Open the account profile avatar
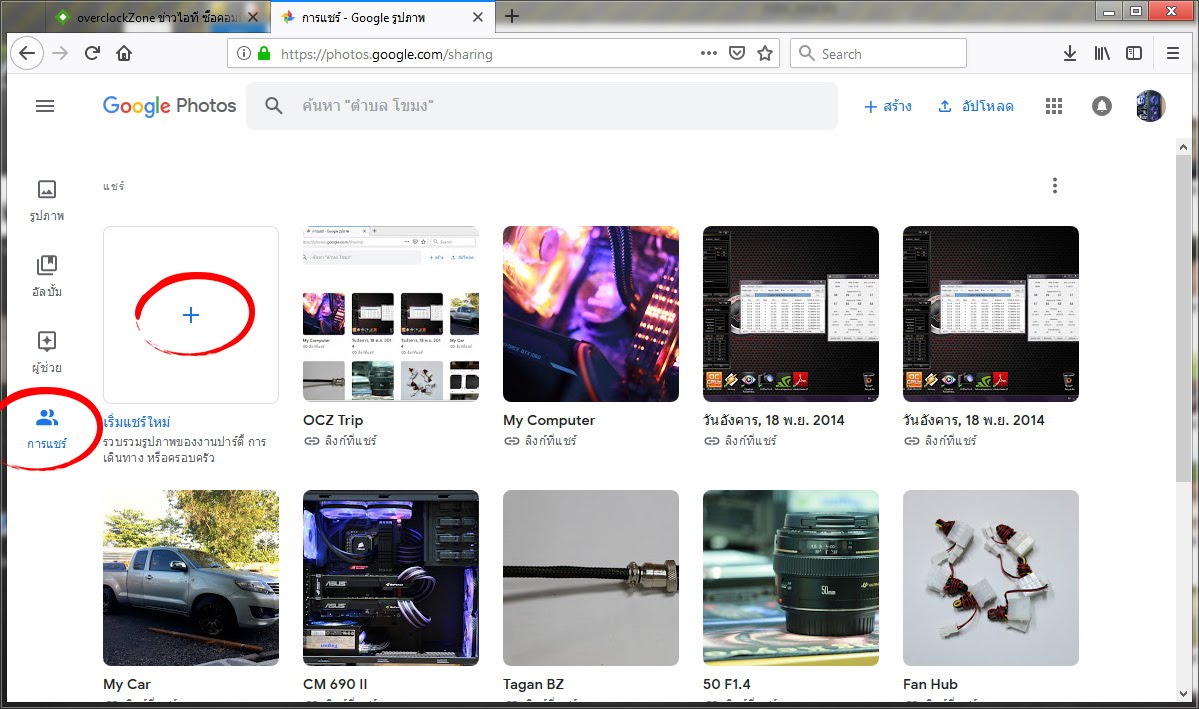The width and height of the screenshot is (1199, 709). [1151, 106]
